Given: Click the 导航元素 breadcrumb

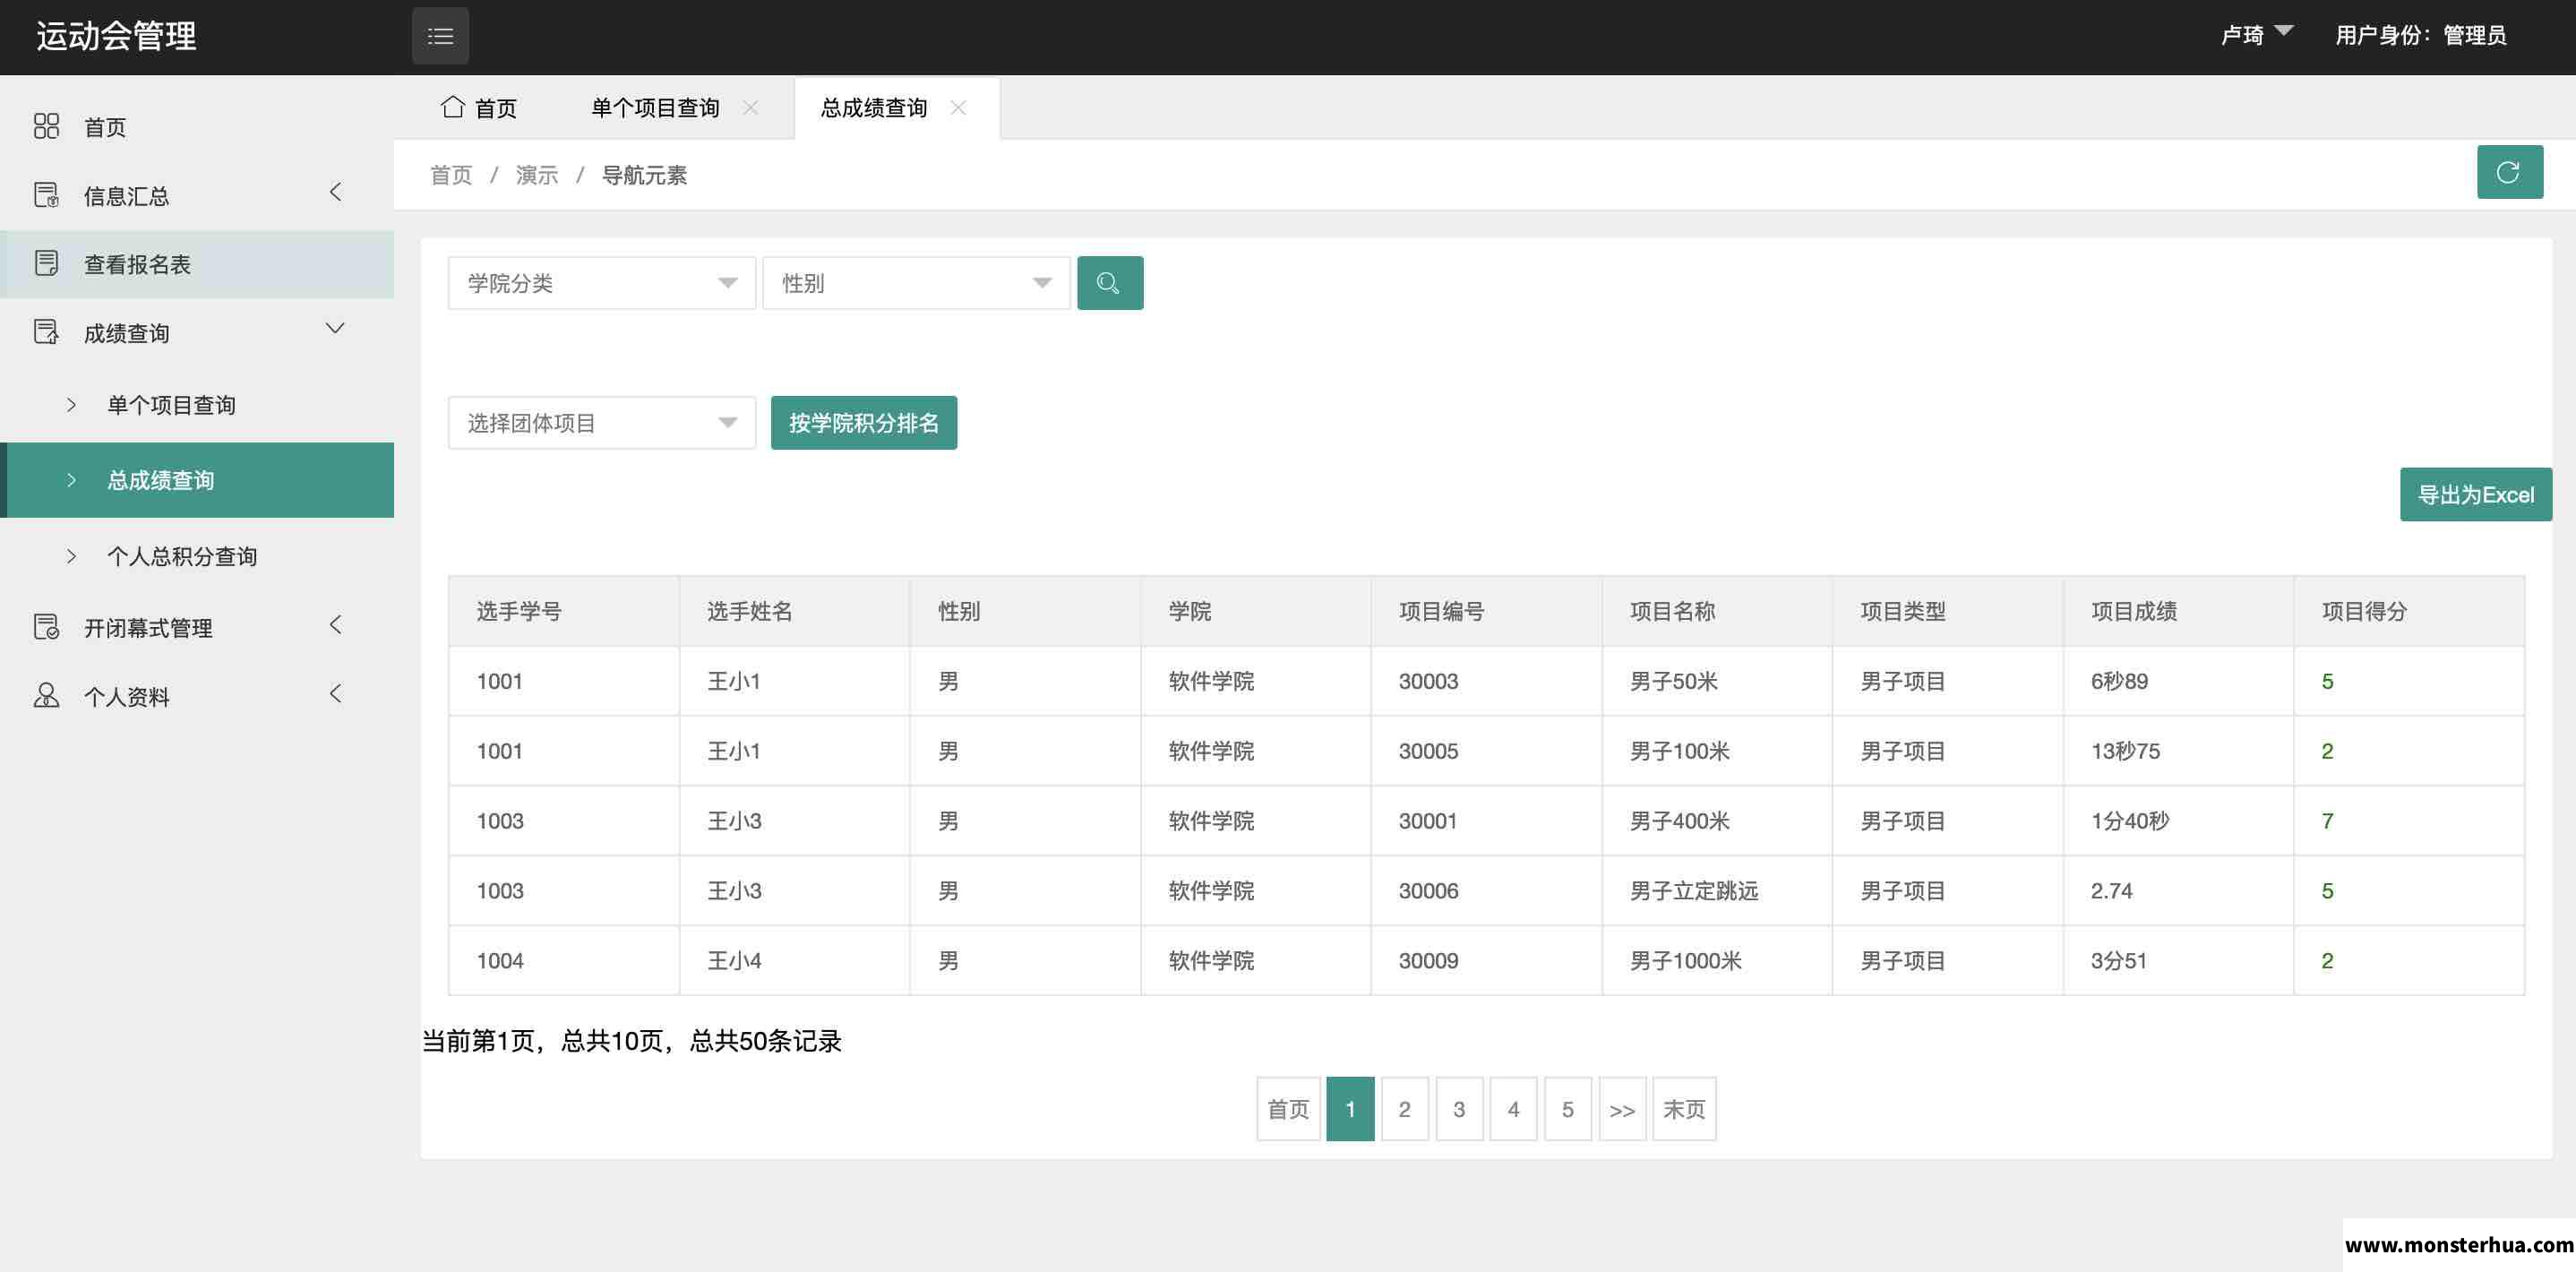Looking at the screenshot, I should pos(644,175).
